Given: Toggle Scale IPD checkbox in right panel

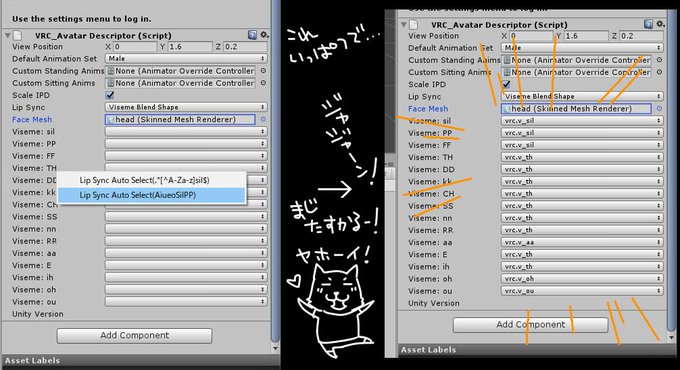Looking at the screenshot, I should (x=506, y=84).
